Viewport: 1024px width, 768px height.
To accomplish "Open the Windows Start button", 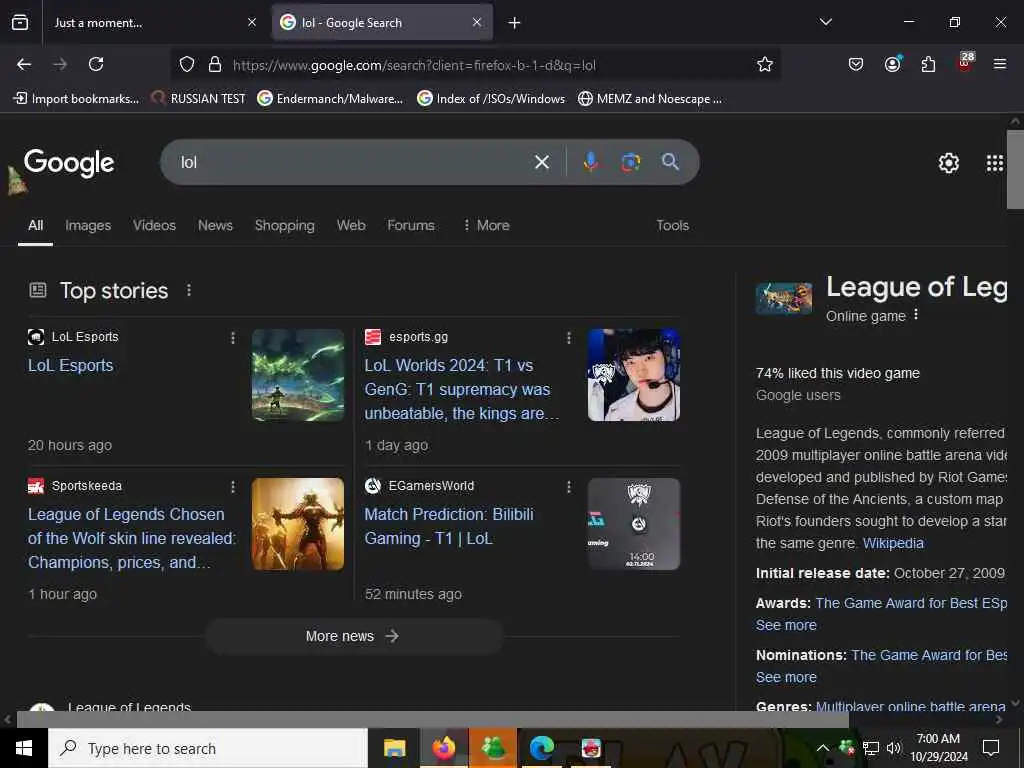I will click(24, 748).
